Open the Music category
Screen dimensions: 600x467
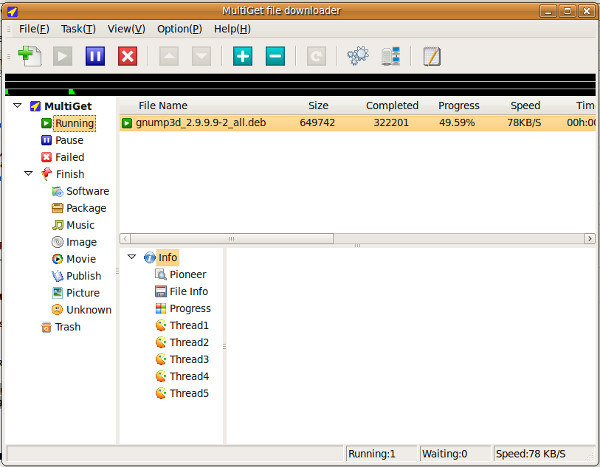[x=80, y=225]
